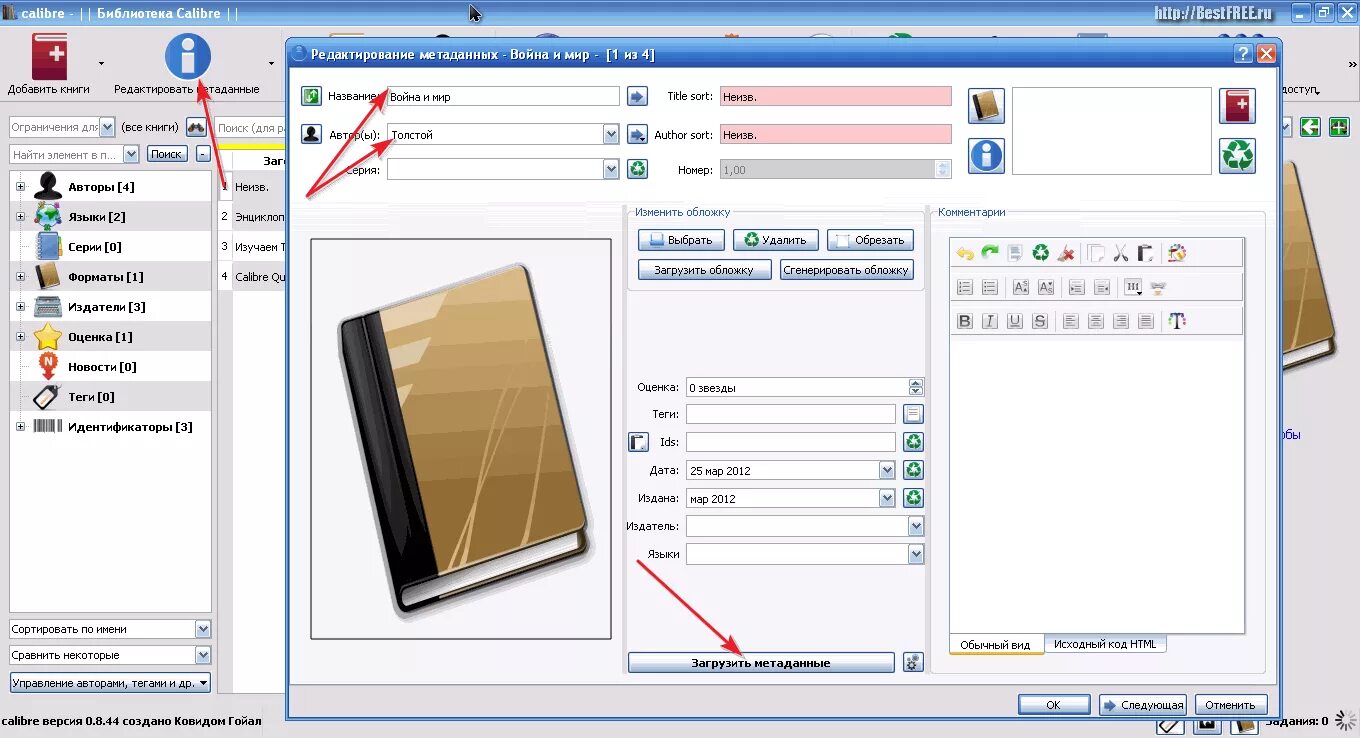Open the H1 heading style dropdown
Screen dimensions: 1360x738
(x=1133, y=287)
